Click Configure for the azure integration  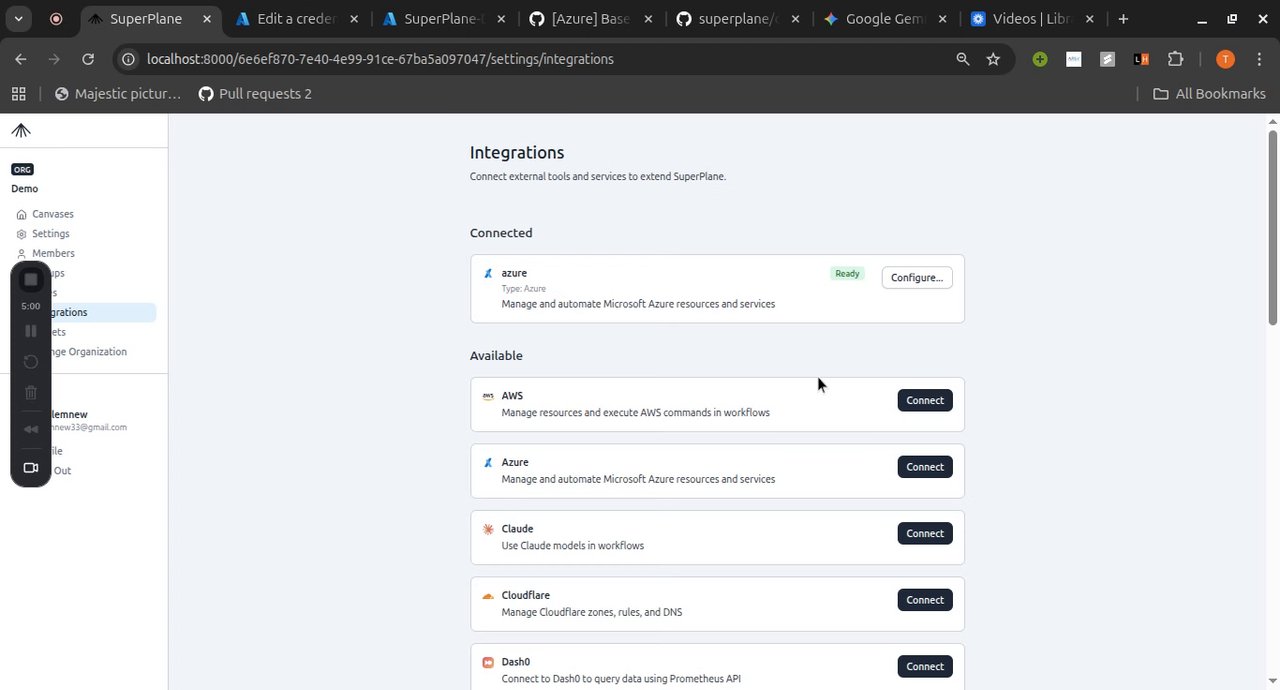coord(916,278)
